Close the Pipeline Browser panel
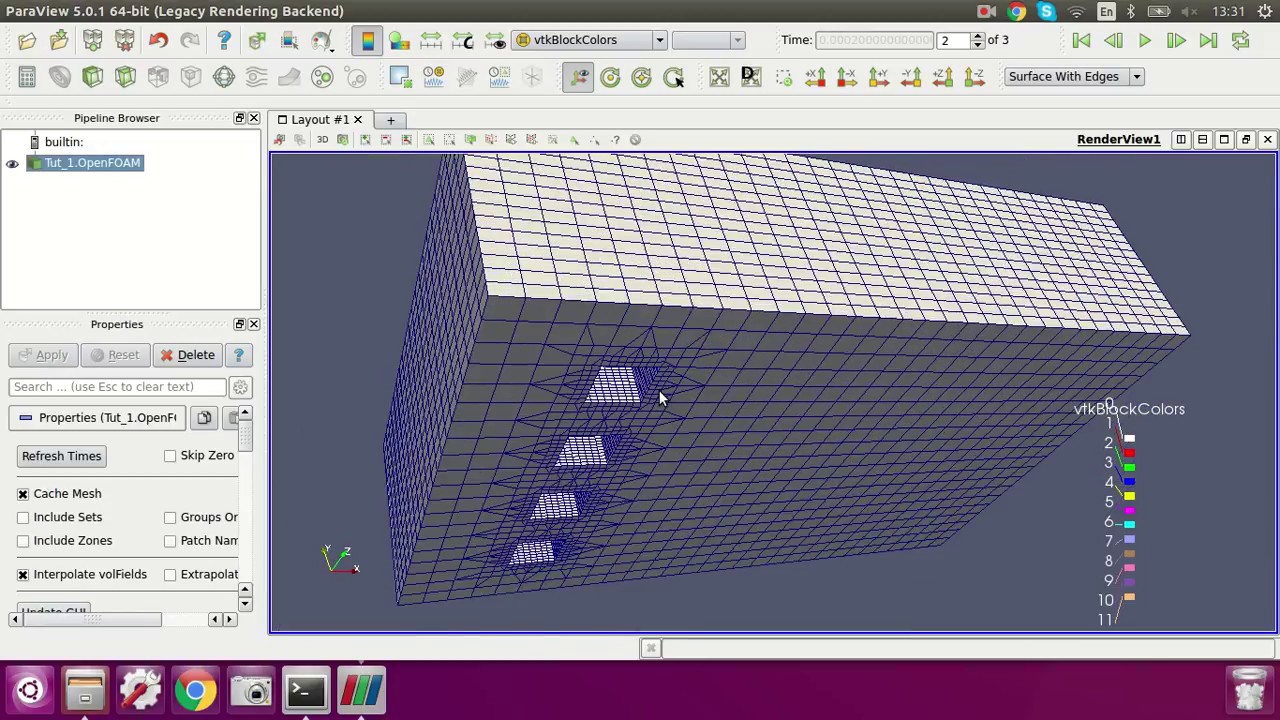The height and width of the screenshot is (720, 1280). point(254,118)
